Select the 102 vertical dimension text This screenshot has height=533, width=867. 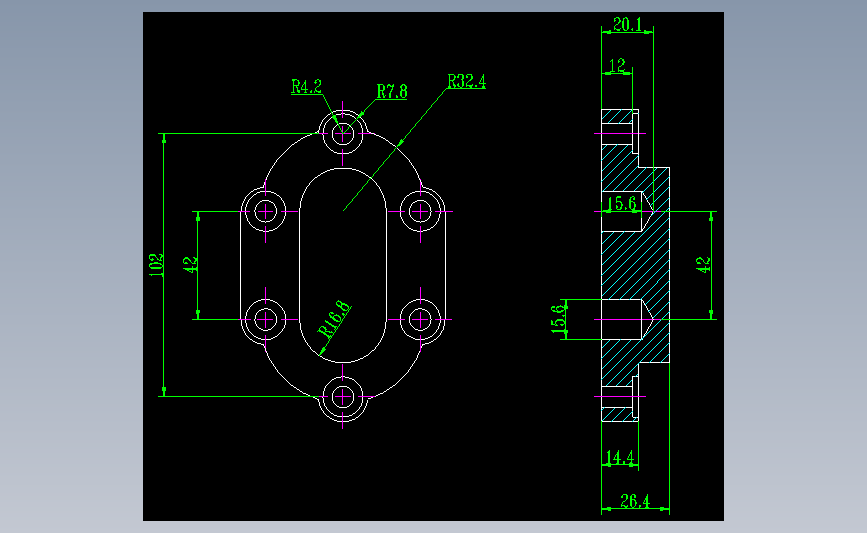(156, 265)
